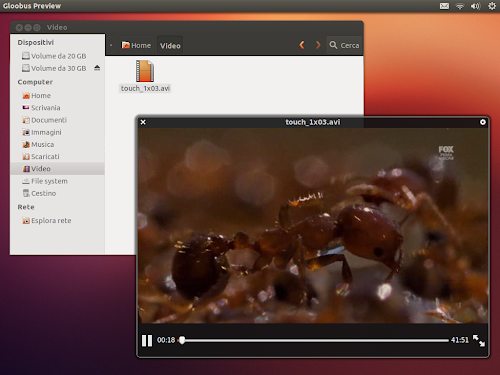Open File system in sidebar

click(57, 181)
